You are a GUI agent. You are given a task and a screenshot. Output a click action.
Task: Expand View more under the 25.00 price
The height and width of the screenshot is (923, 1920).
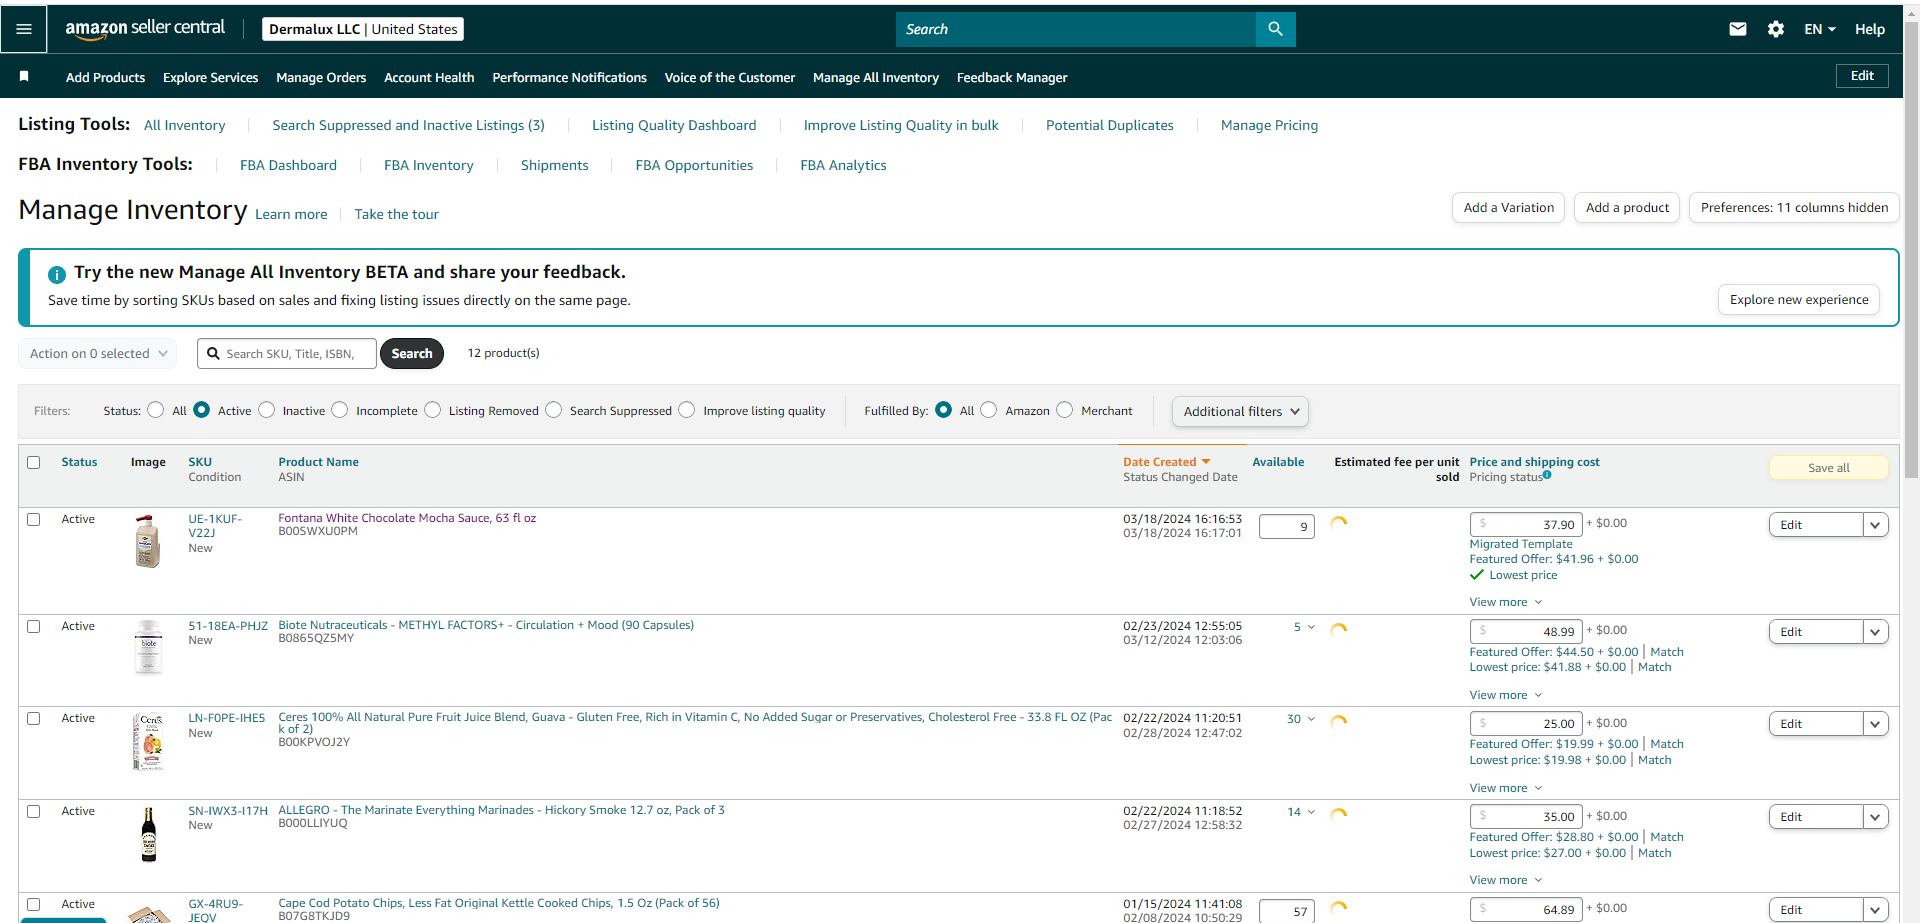(1506, 788)
